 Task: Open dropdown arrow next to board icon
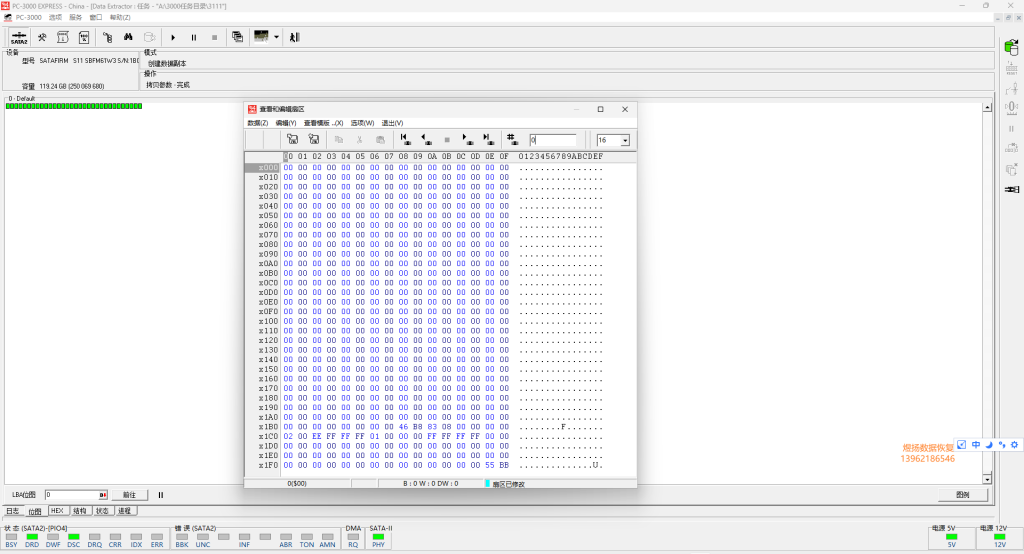coord(276,37)
